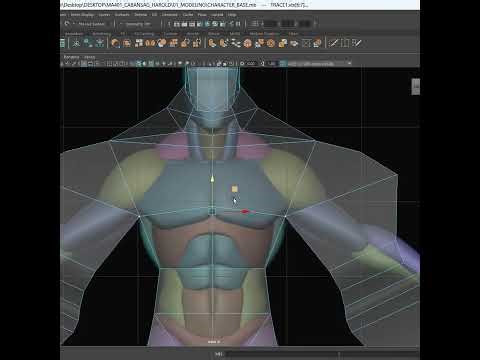Toggle the teal color management button
Viewport: 480px width, 360px height.
coord(284,63)
